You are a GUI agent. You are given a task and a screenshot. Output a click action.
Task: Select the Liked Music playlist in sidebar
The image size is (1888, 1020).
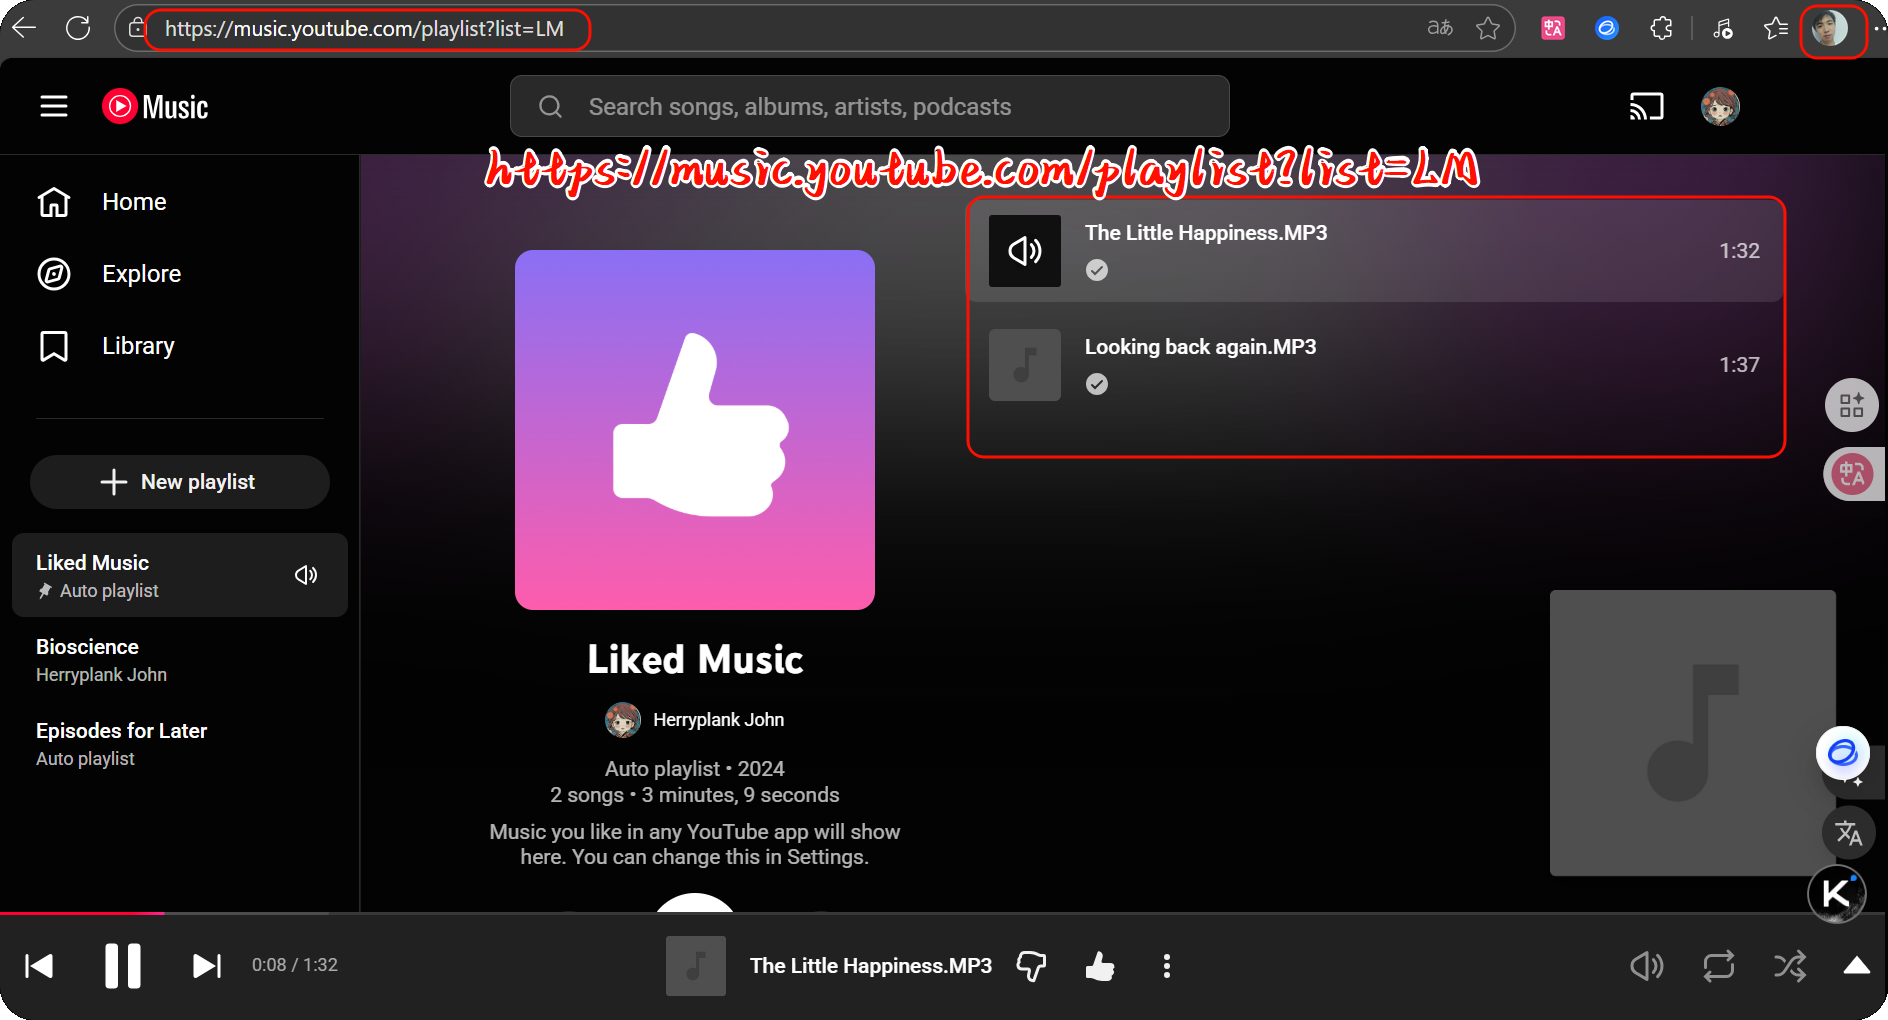180,575
